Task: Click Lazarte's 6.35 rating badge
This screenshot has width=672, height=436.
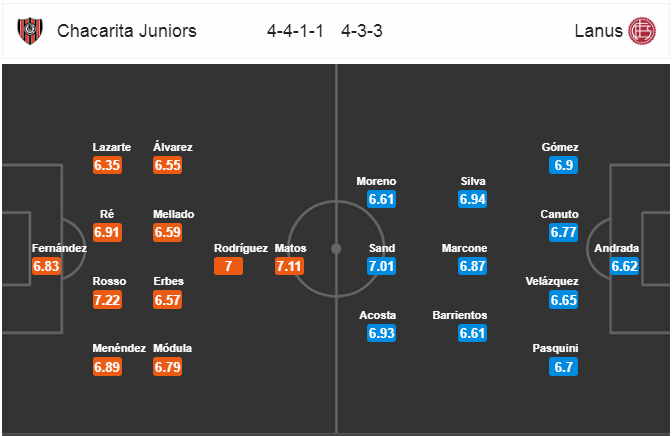Action: tap(107, 165)
